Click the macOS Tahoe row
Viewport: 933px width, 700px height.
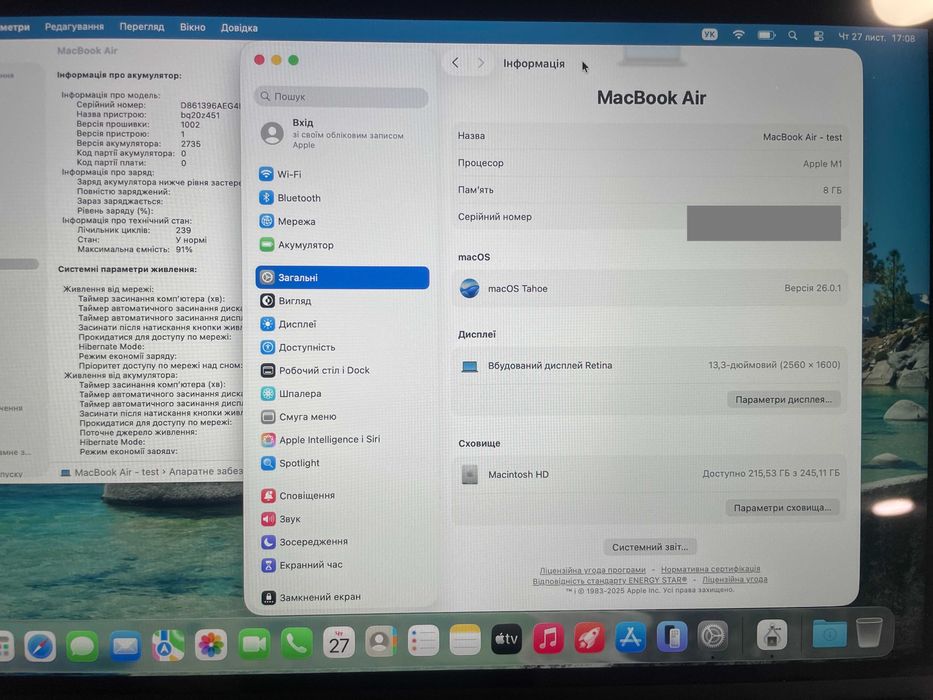pos(650,288)
